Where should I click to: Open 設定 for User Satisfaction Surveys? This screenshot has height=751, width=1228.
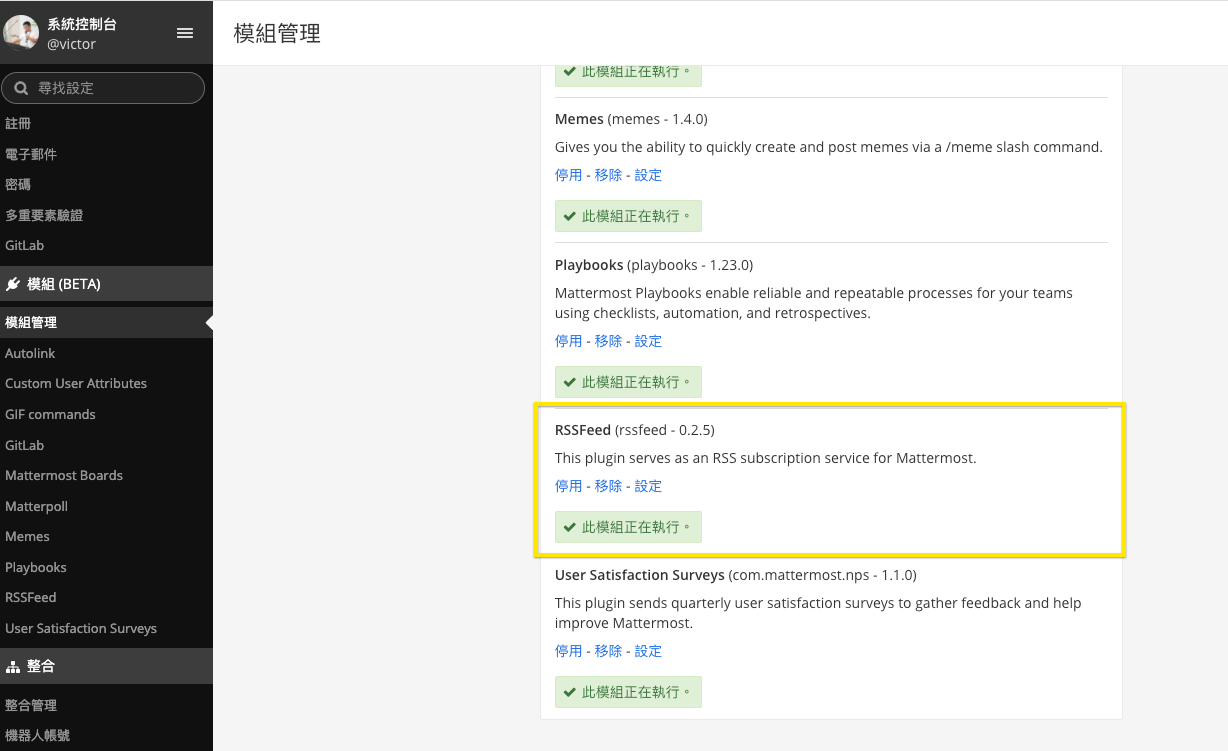(x=648, y=651)
